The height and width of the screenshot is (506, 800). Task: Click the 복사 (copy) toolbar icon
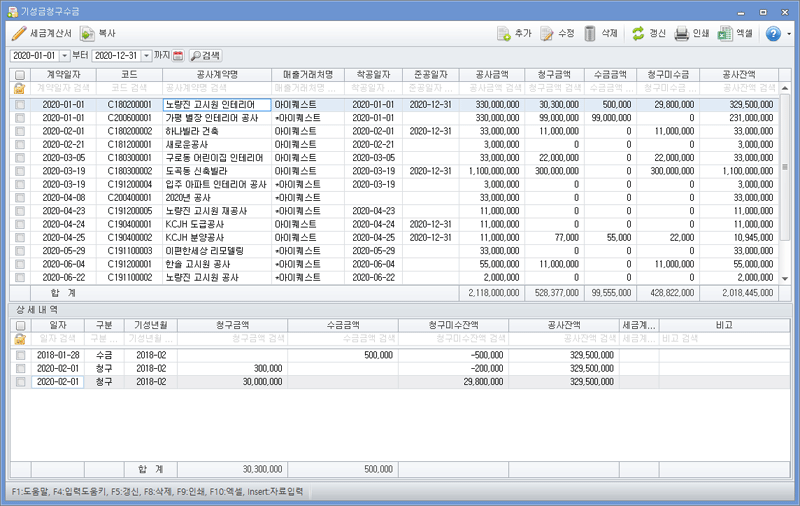click(87, 33)
